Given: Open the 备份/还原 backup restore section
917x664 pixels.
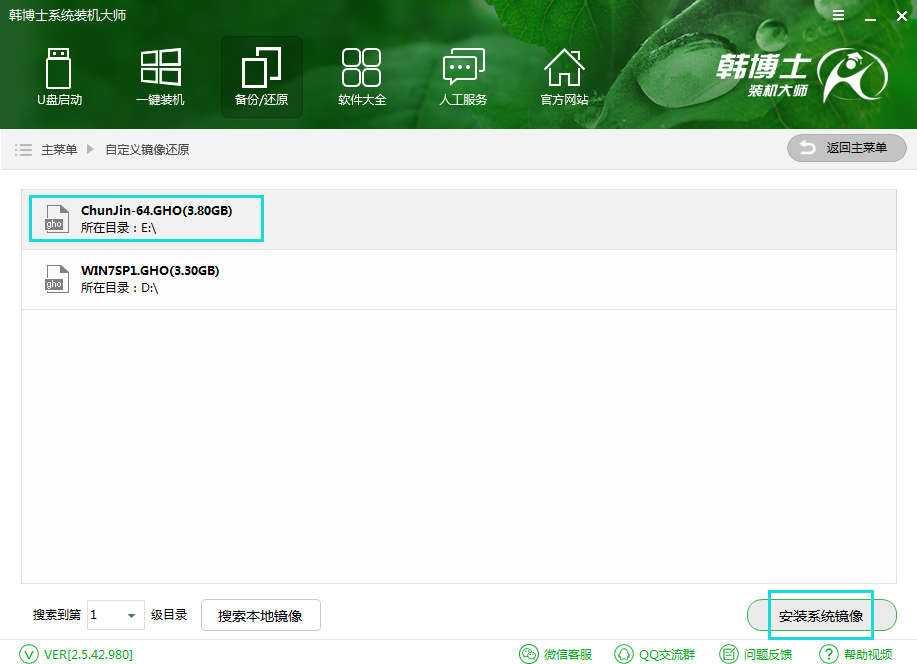Looking at the screenshot, I should click(x=261, y=77).
